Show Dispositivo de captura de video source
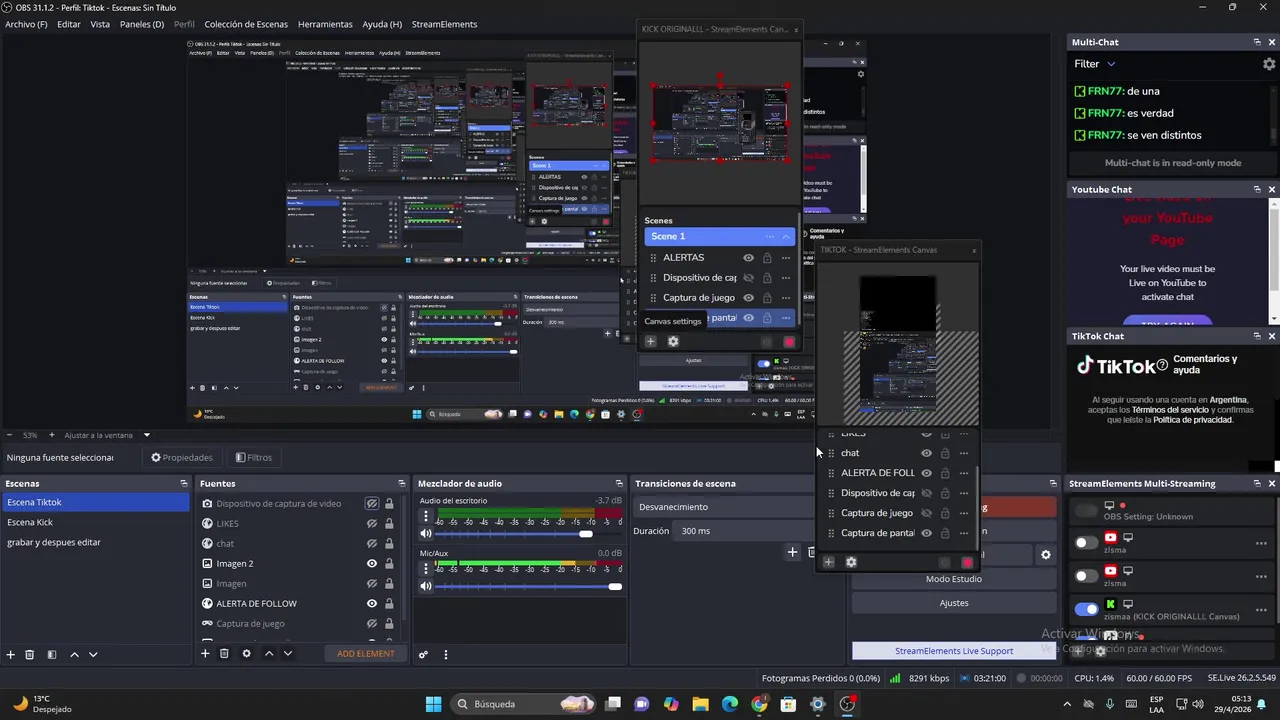The image size is (1280, 720). [372, 504]
